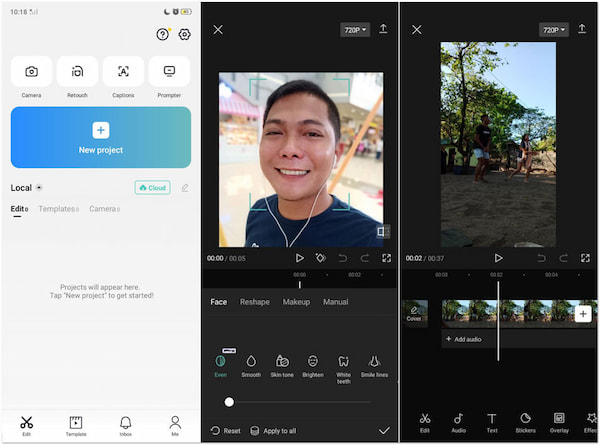
Task: Open the Cloud storage button
Action: click(x=153, y=188)
